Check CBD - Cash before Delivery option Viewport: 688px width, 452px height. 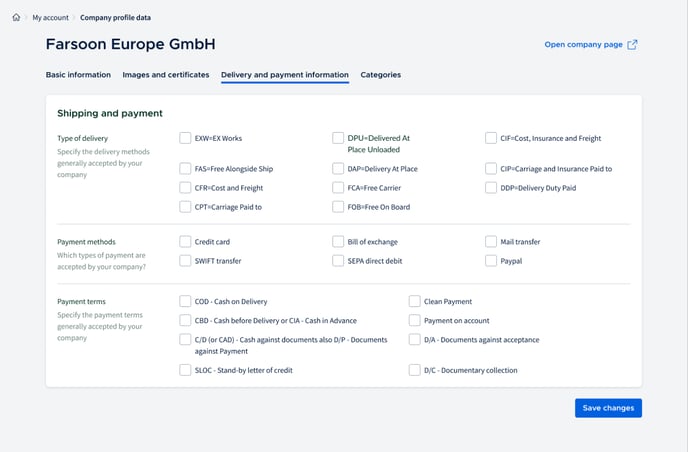pos(185,321)
